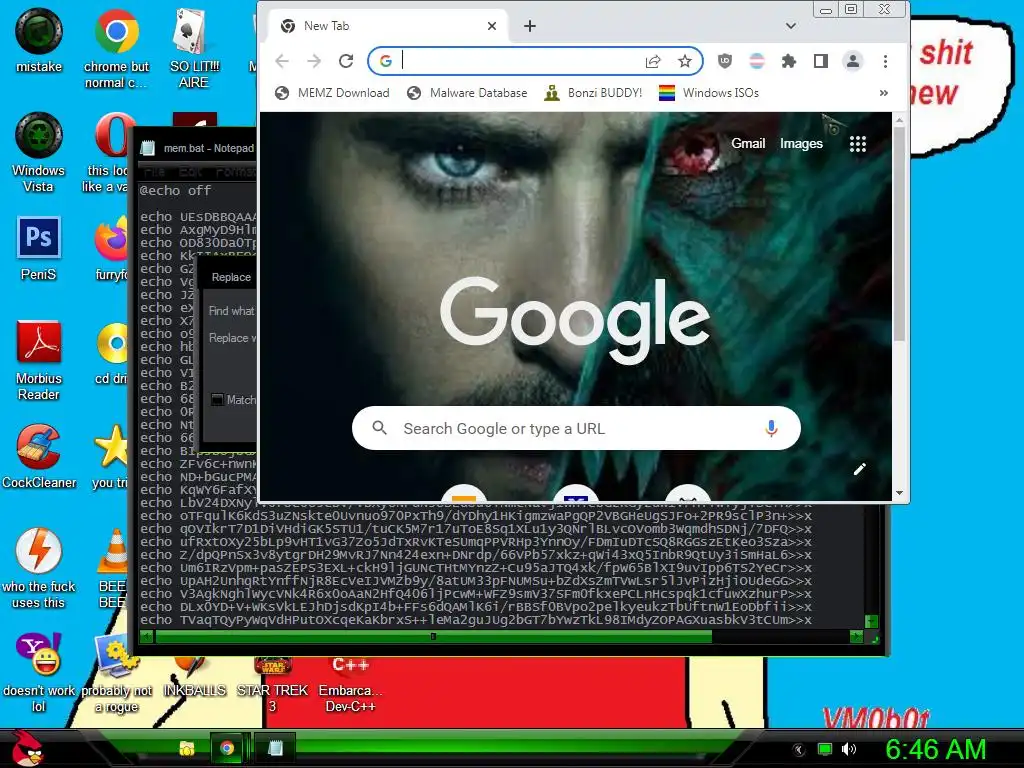Image resolution: width=1024 pixels, height=768 pixels.
Task: Open a new tab with the plus button
Action: pyautogui.click(x=530, y=26)
